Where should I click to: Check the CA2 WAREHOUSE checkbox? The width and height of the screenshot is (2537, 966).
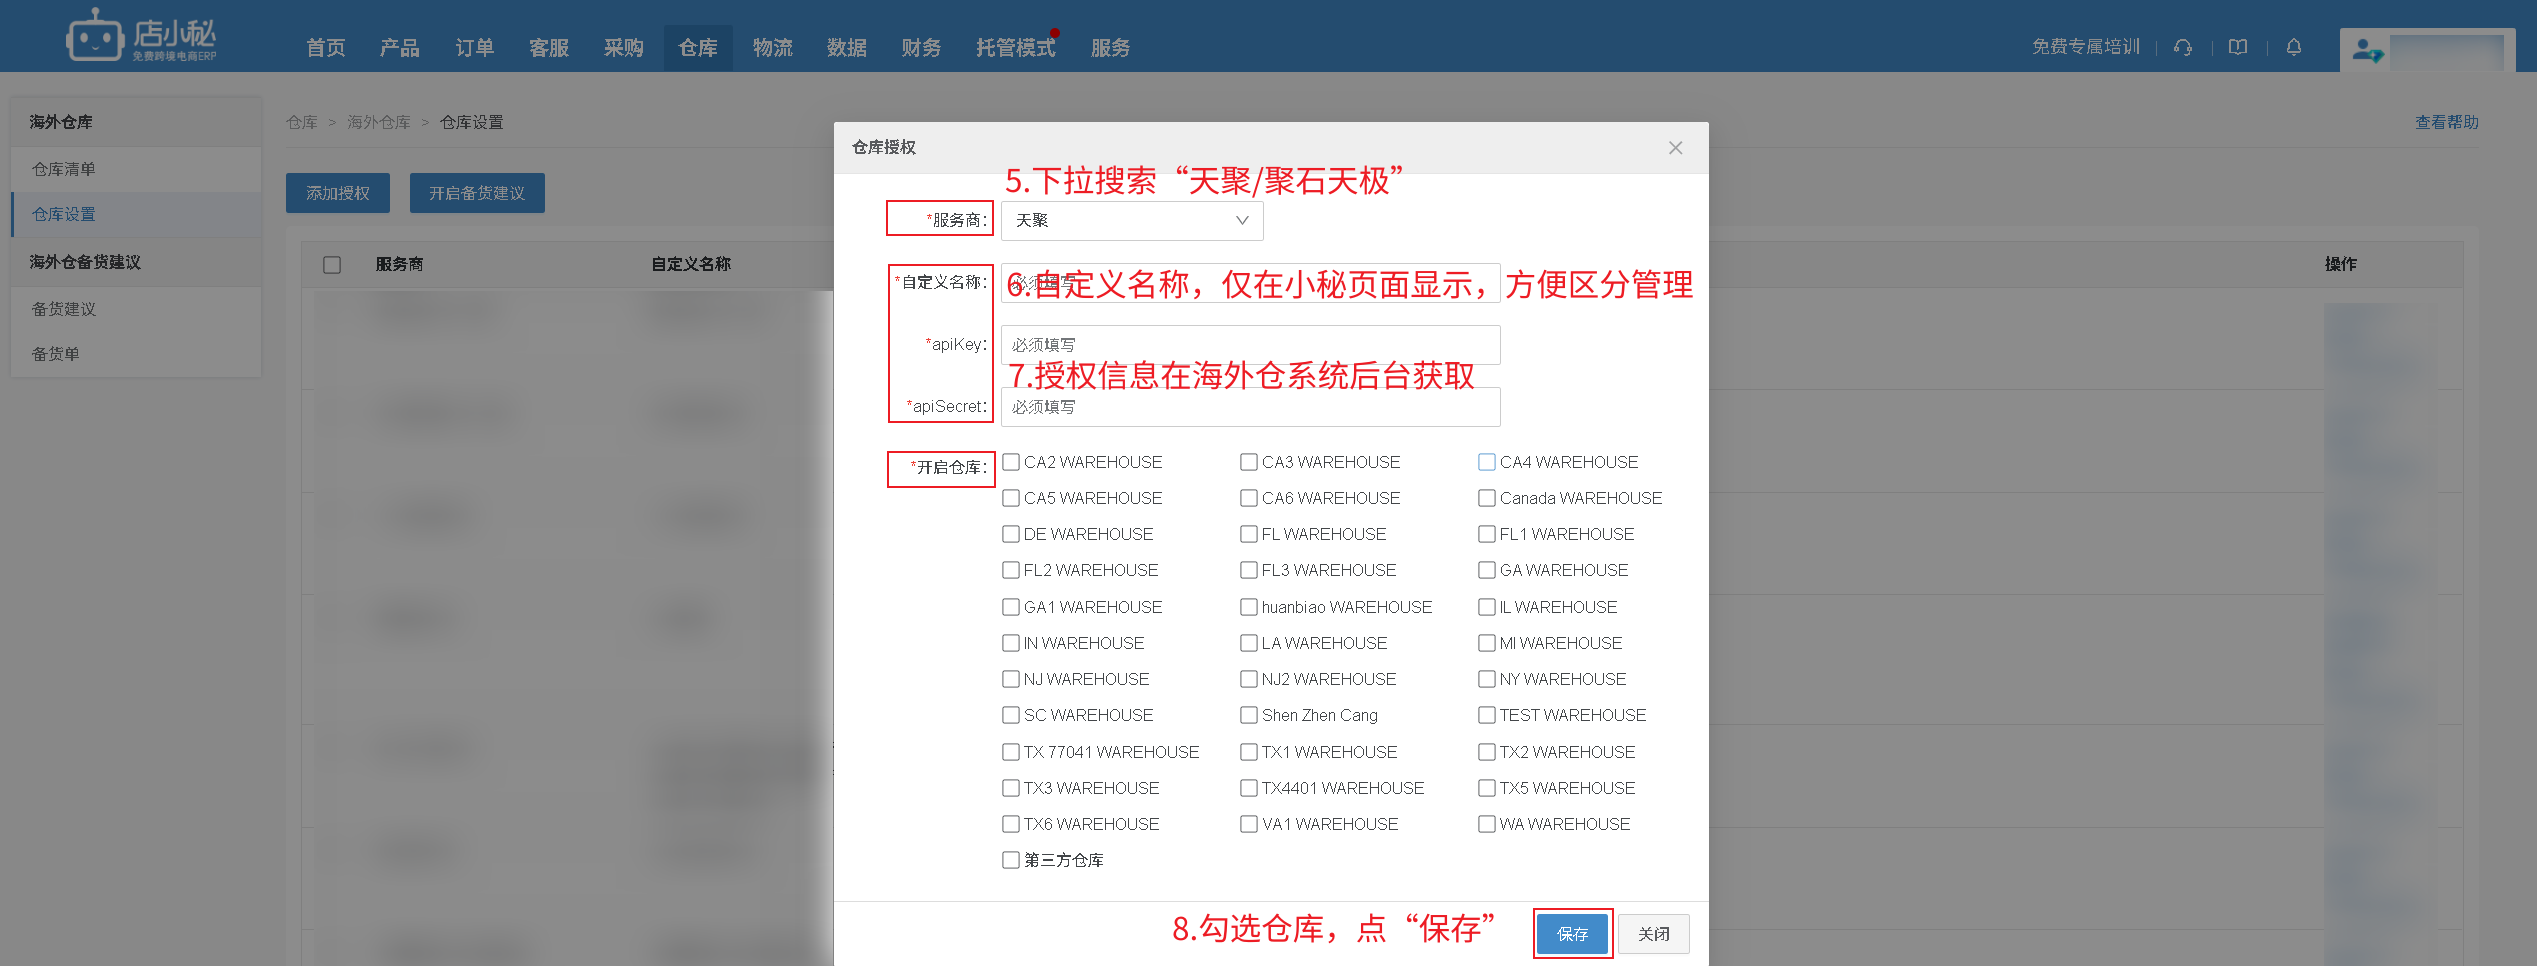point(1011,462)
